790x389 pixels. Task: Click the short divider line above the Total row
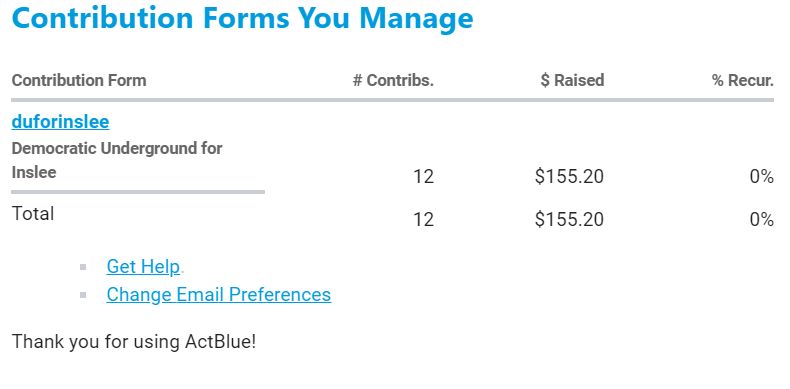click(138, 192)
